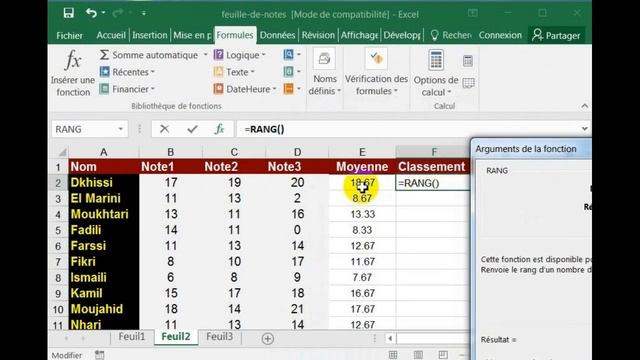The width and height of the screenshot is (640, 360).
Task: Open the Plus de fonctions icon
Action: pos(292,89)
